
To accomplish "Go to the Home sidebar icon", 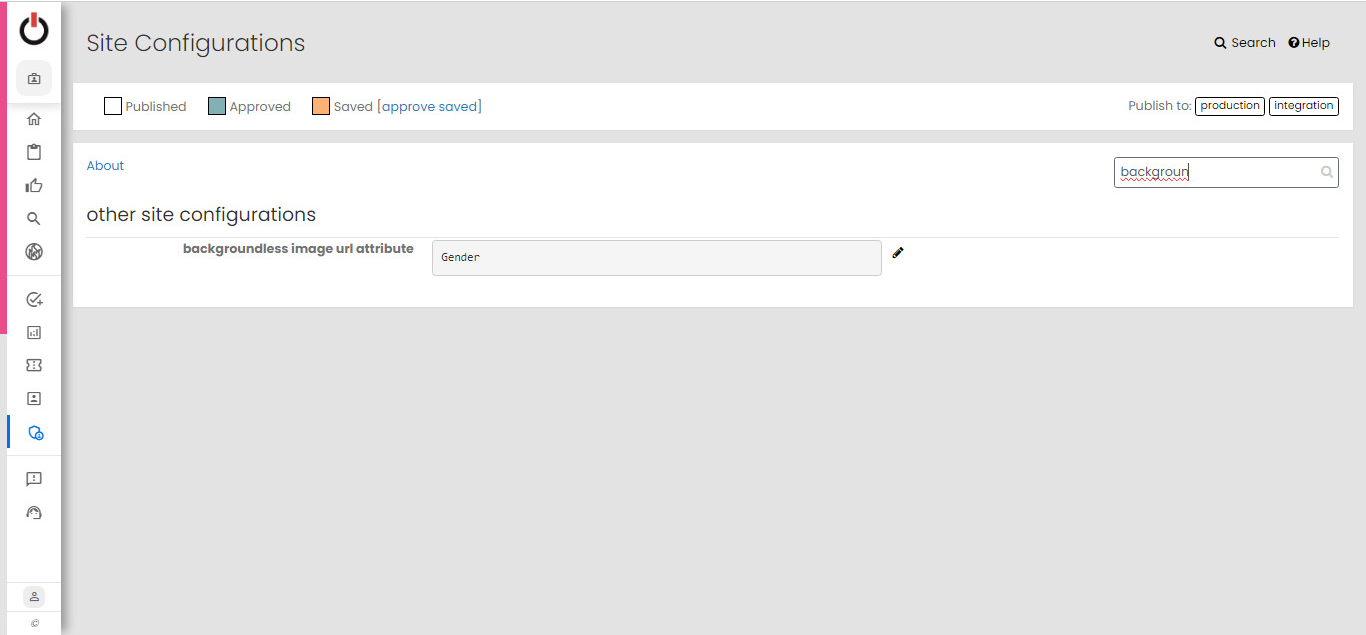I will [x=34, y=119].
